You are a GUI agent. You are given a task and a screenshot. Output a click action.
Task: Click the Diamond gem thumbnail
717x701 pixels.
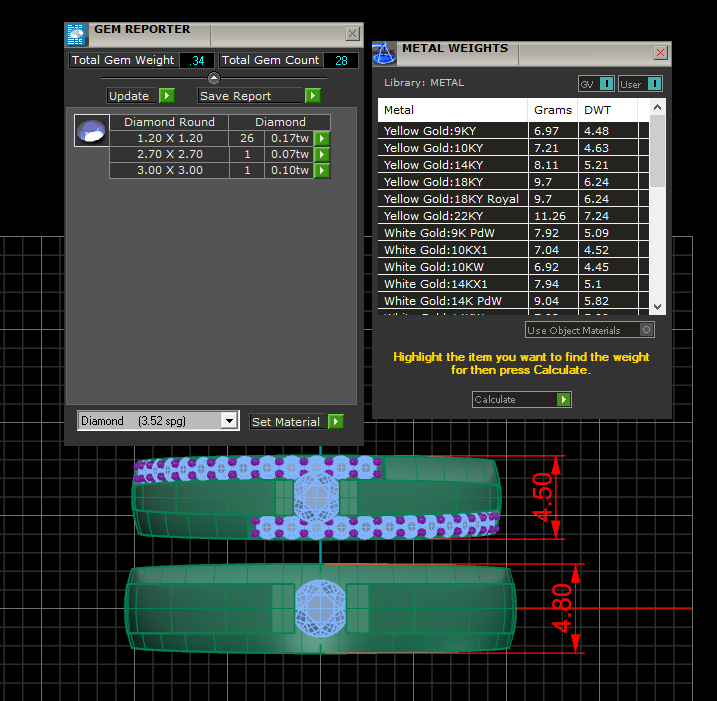[x=91, y=131]
